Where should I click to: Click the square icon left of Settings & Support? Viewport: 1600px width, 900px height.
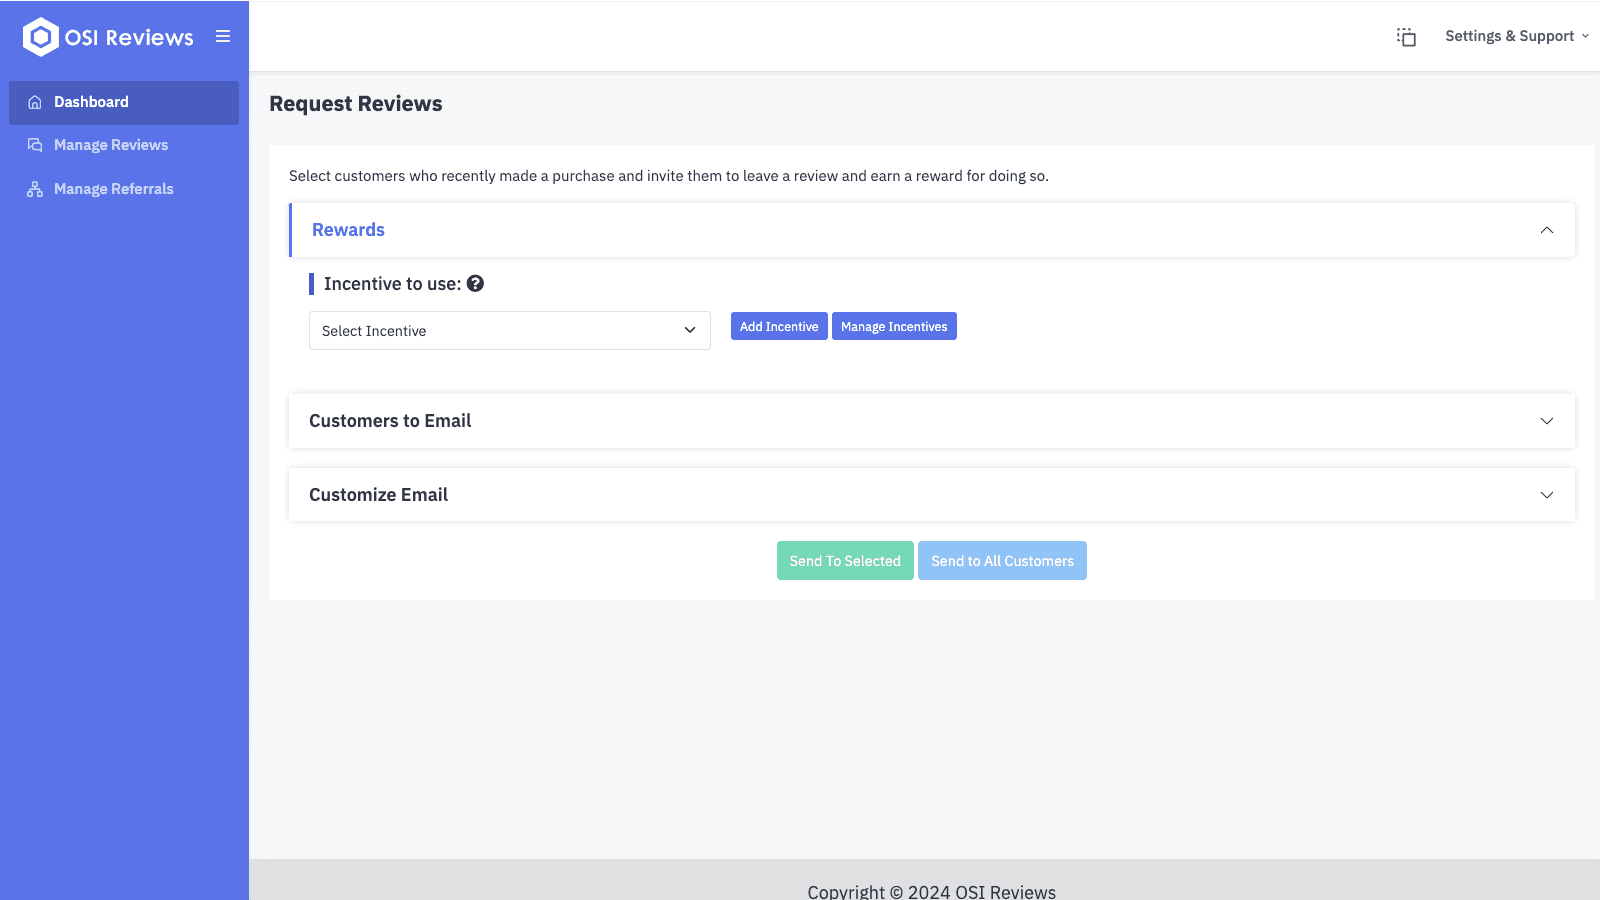point(1406,37)
